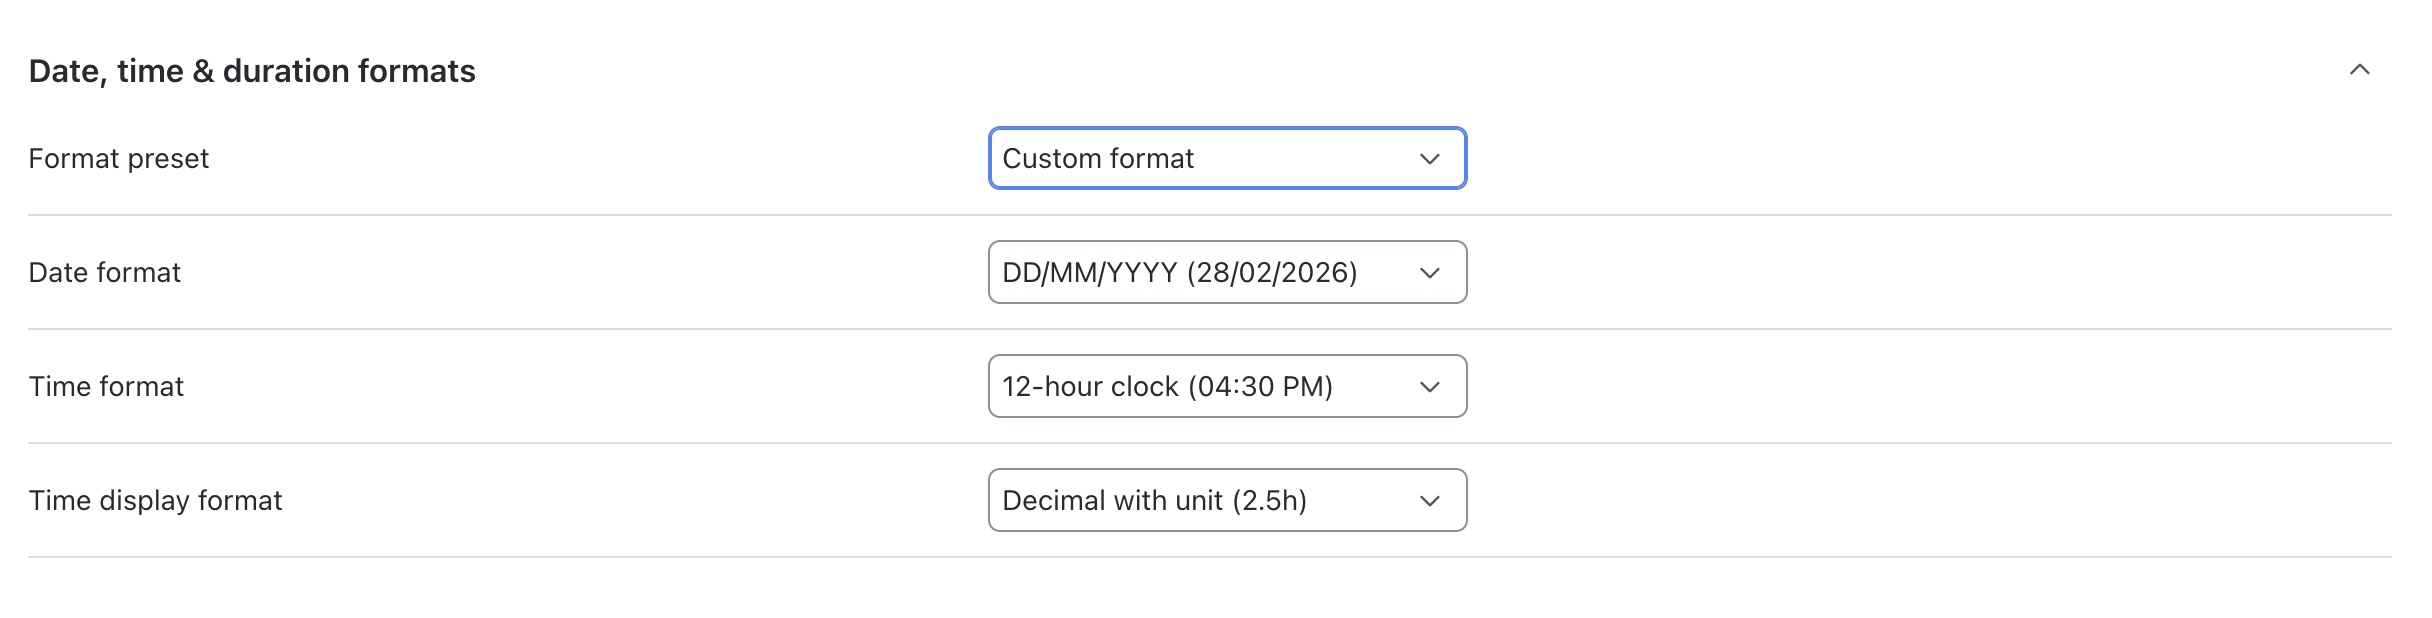Select the 12-hour clock (04:30 PM) value text

[1168, 387]
